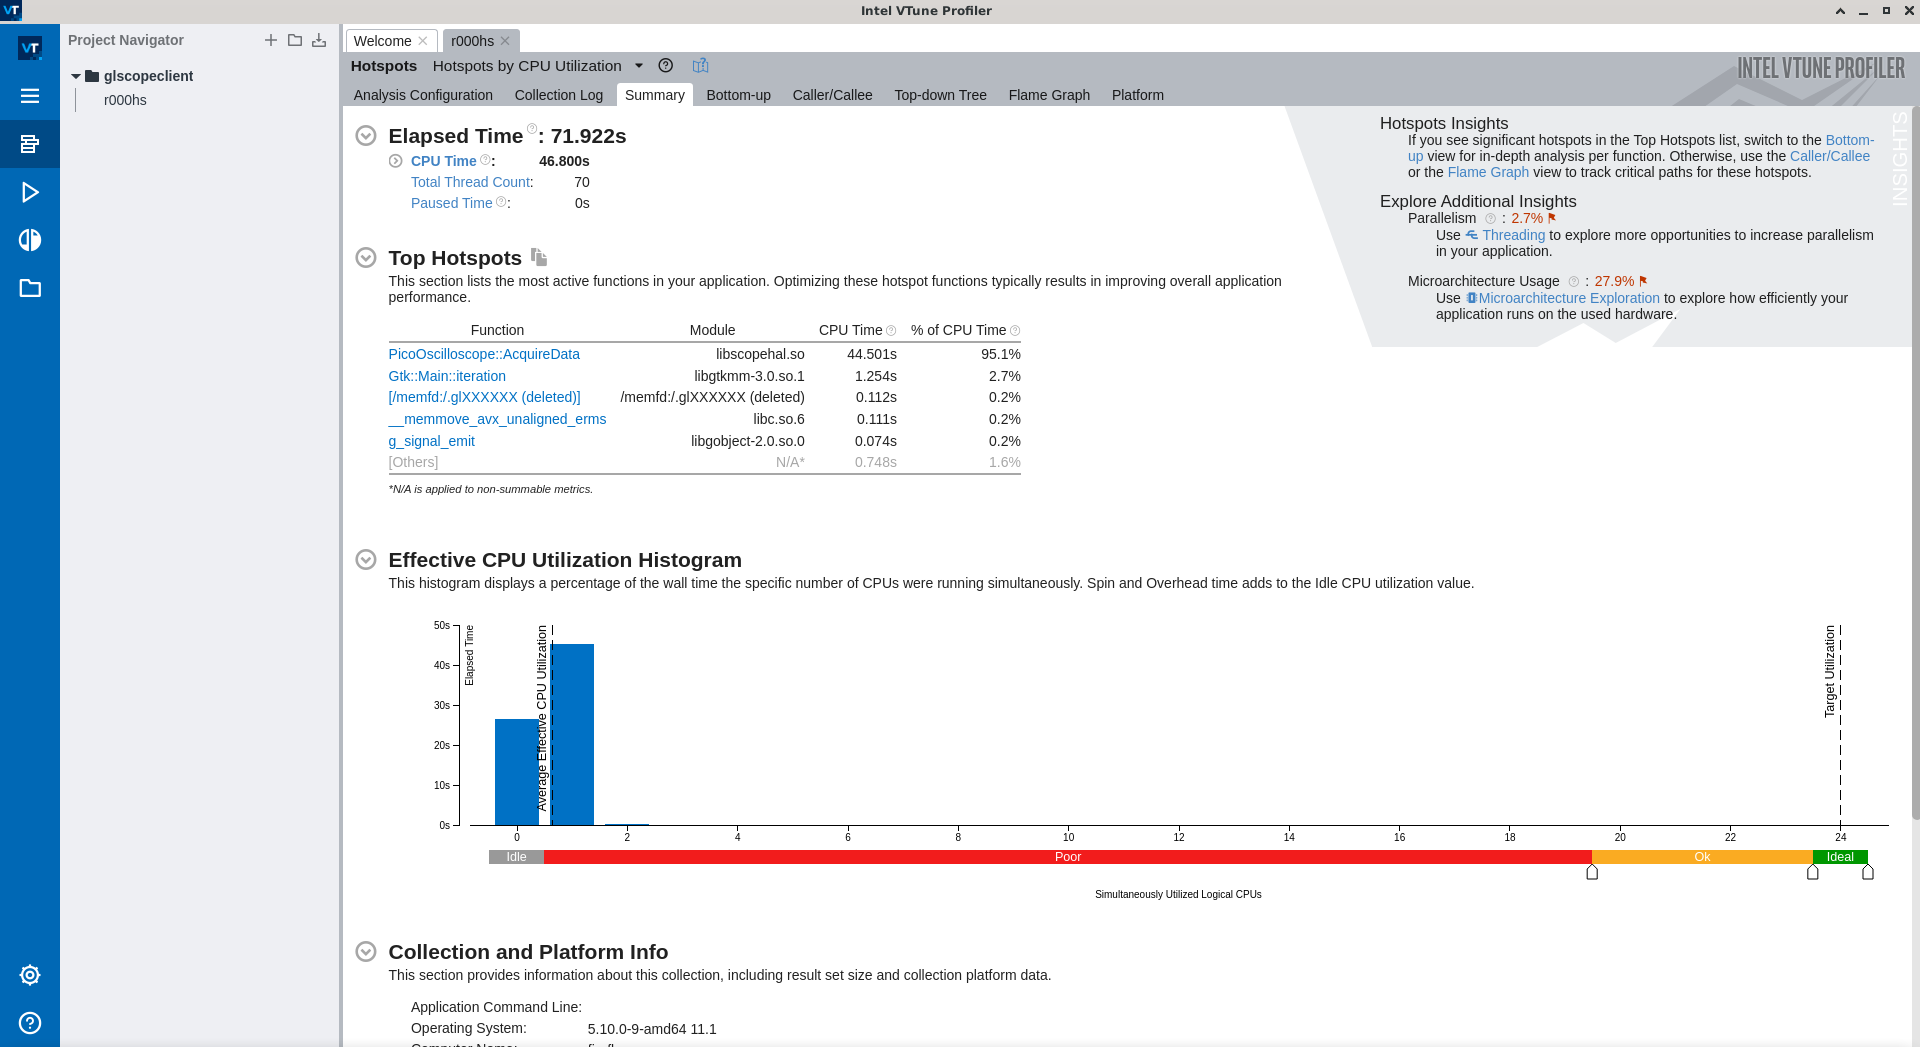Collapse the glscopeclient project tree
The width and height of the screenshot is (1920, 1047).
pos(76,76)
